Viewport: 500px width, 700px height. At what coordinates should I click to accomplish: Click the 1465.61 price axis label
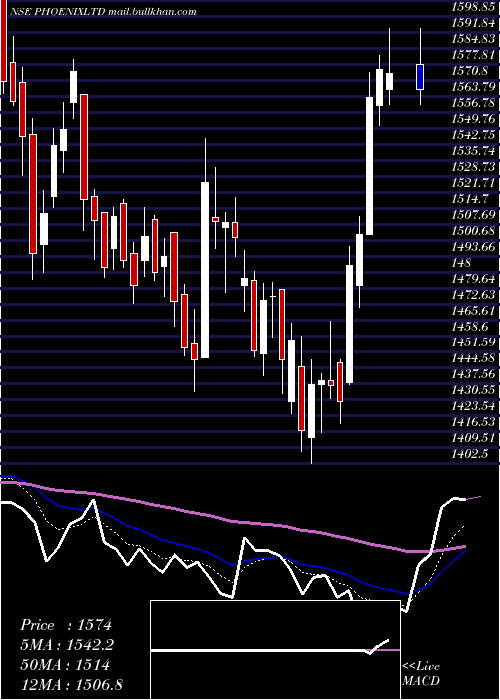[x=474, y=311]
